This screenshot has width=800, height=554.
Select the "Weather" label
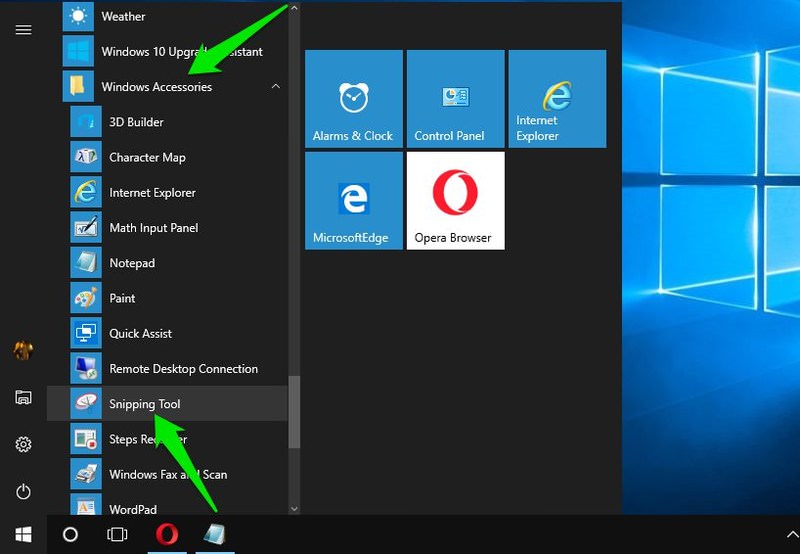[123, 16]
